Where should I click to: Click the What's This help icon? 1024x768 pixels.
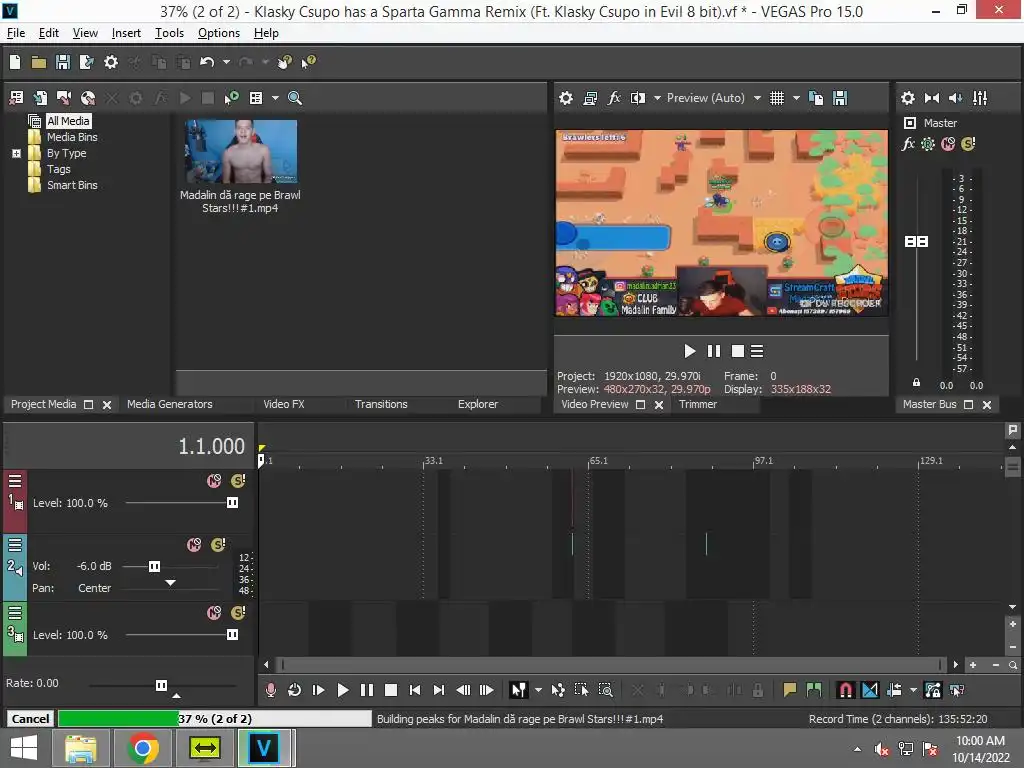pos(308,62)
